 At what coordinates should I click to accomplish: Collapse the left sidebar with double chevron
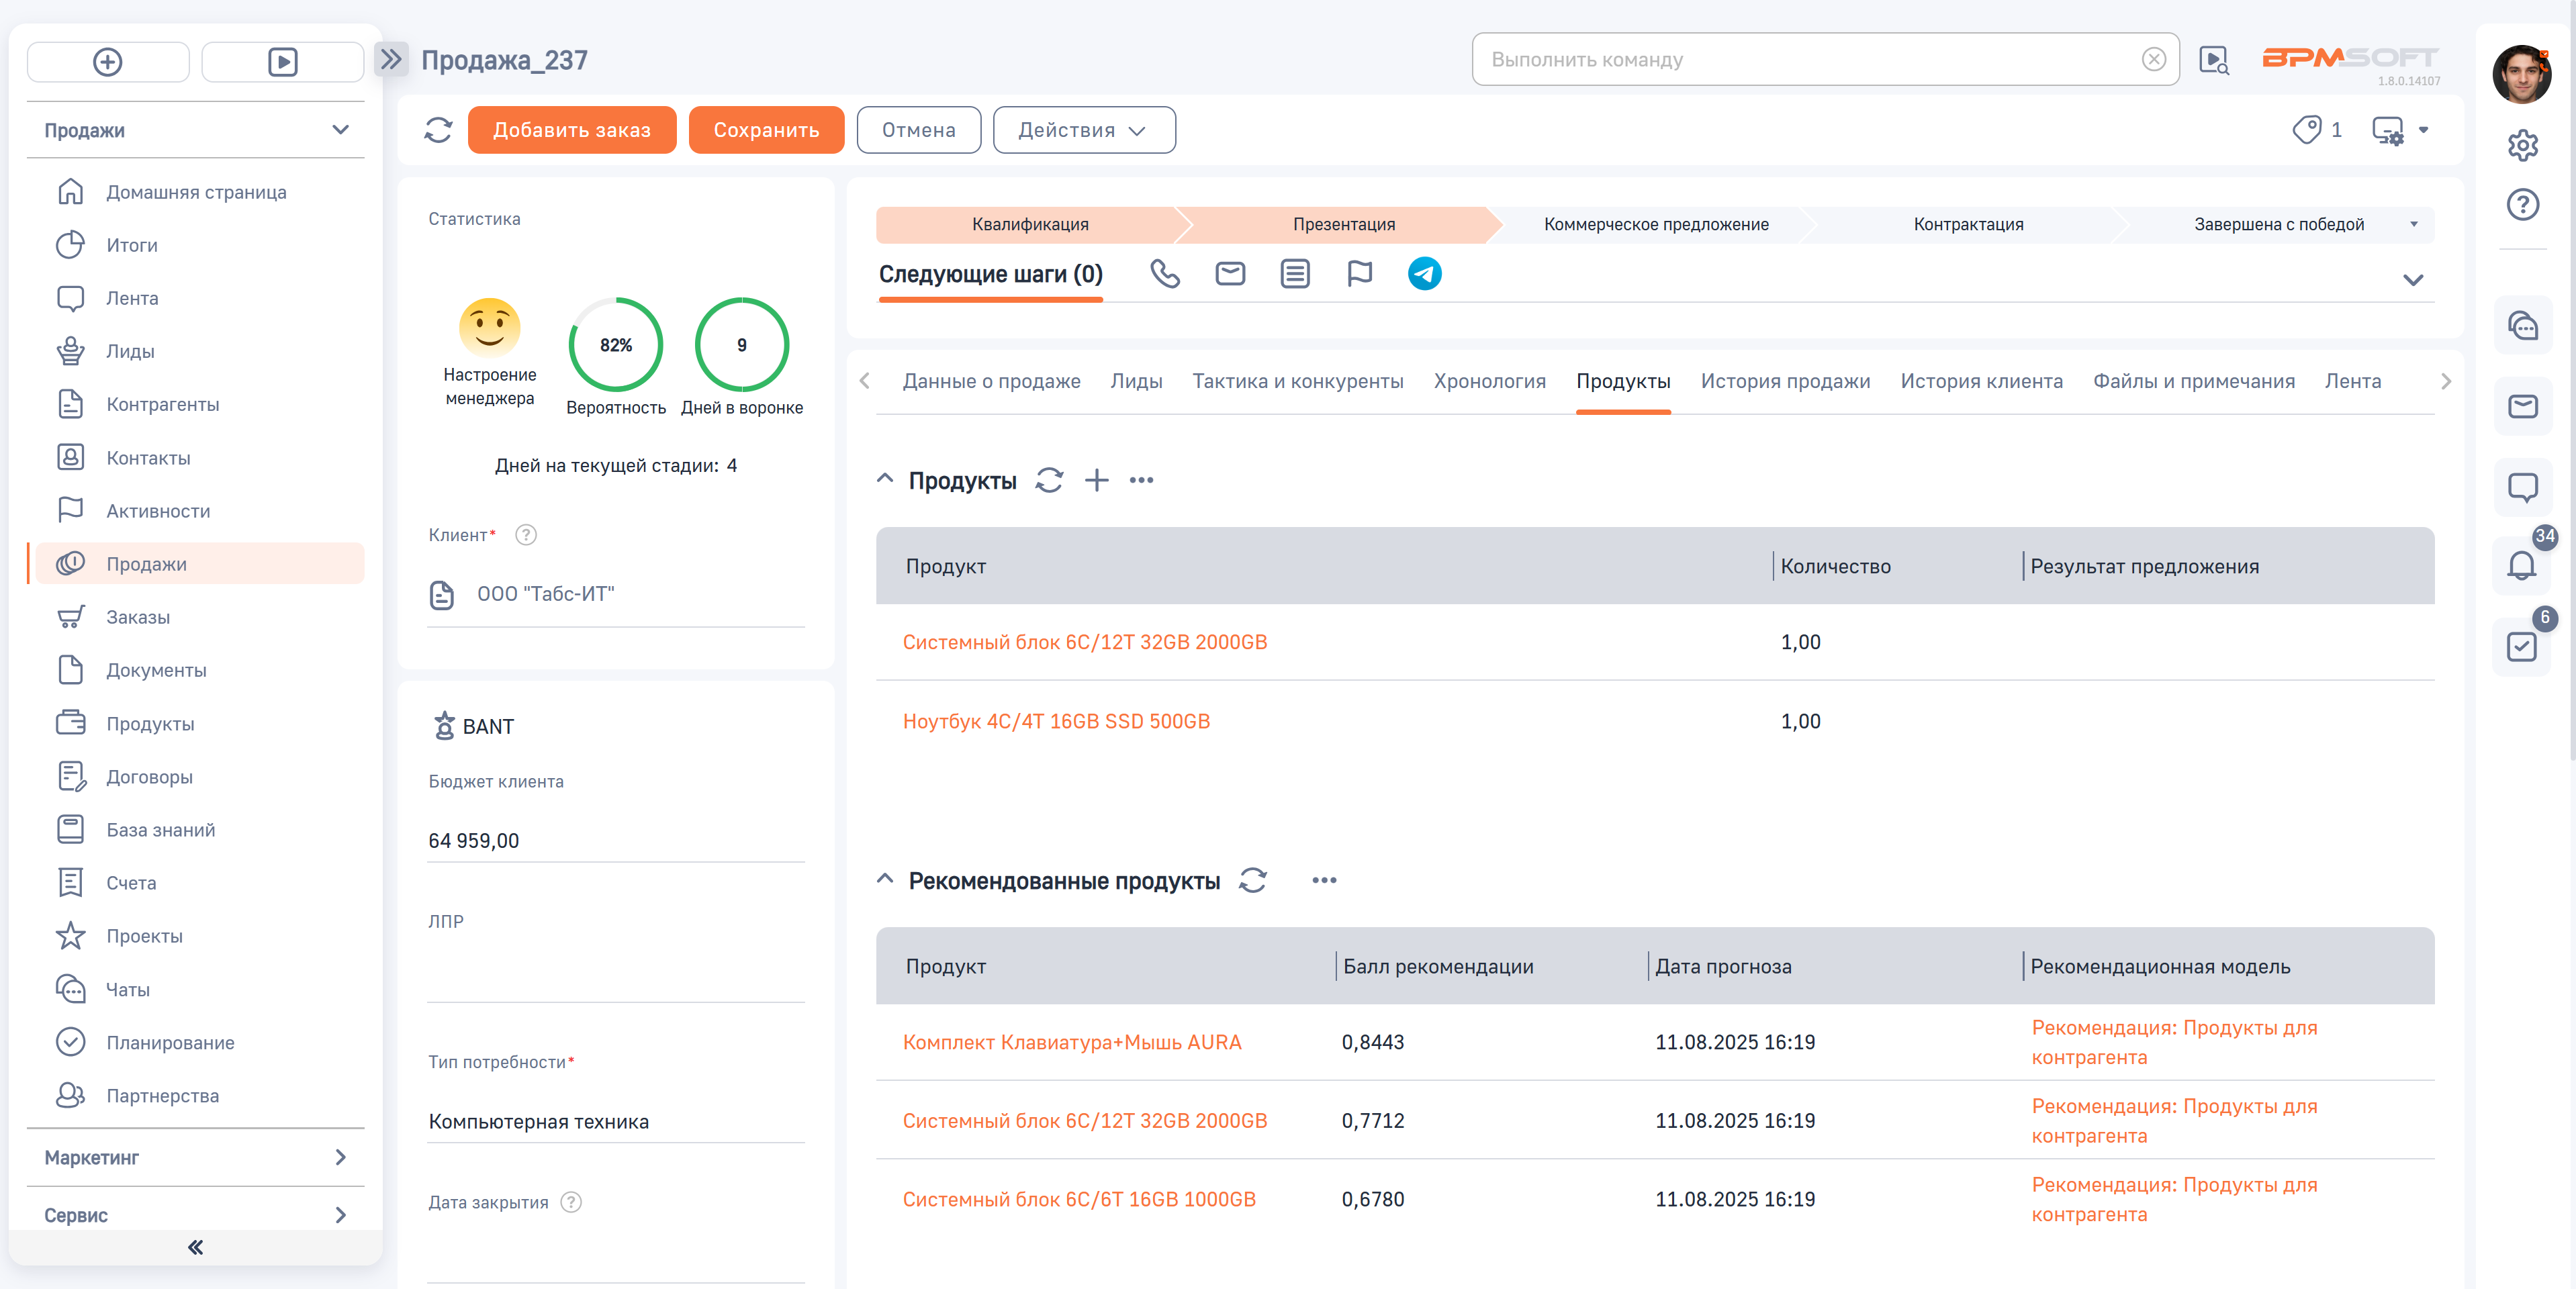pos(195,1247)
